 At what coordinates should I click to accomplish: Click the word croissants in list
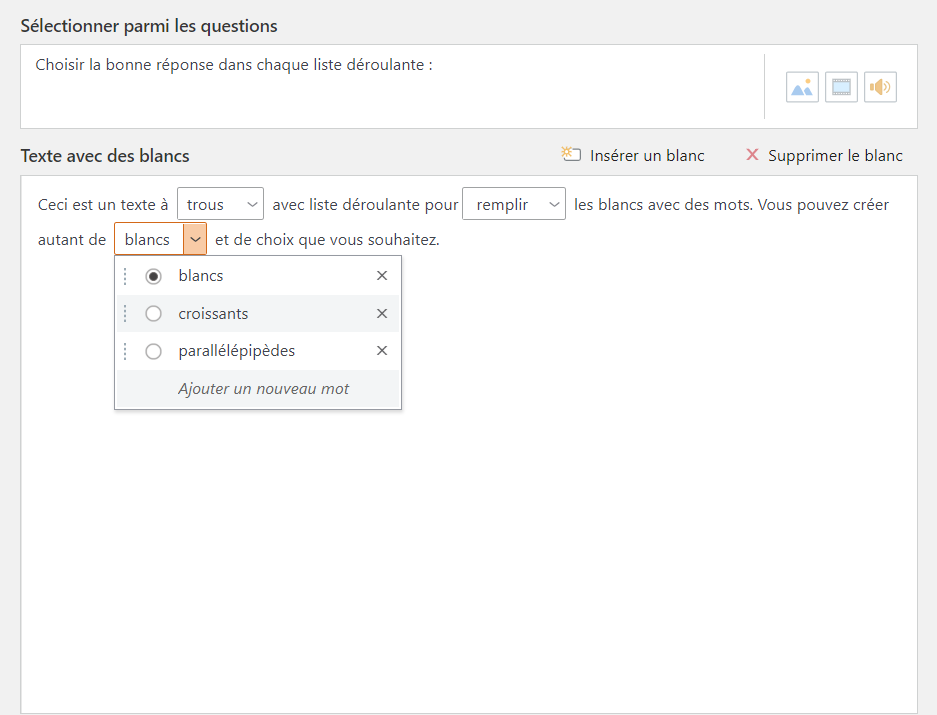coord(213,313)
